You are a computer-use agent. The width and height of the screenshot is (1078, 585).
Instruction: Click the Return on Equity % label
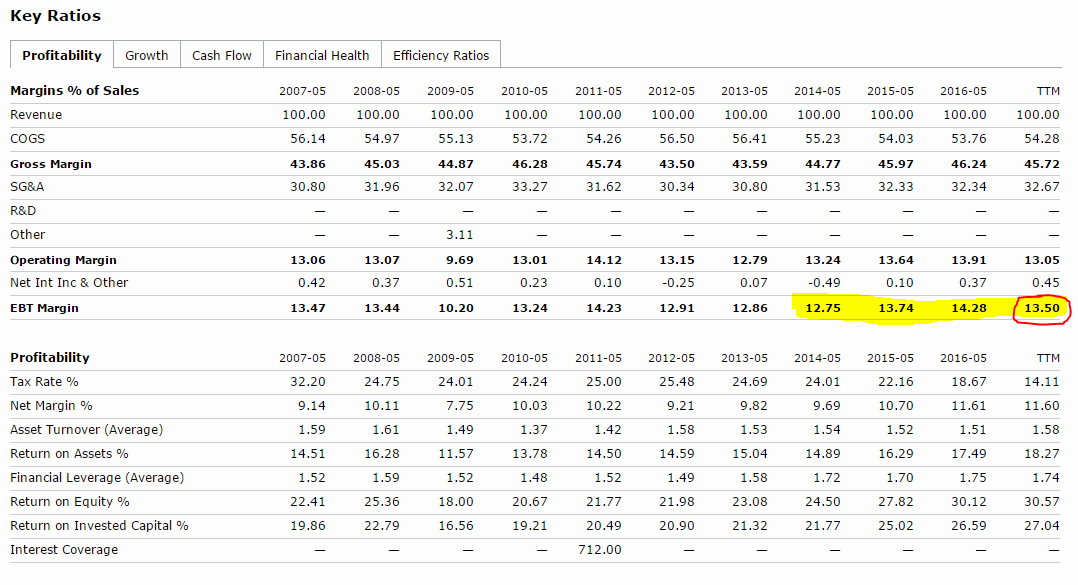[70, 502]
